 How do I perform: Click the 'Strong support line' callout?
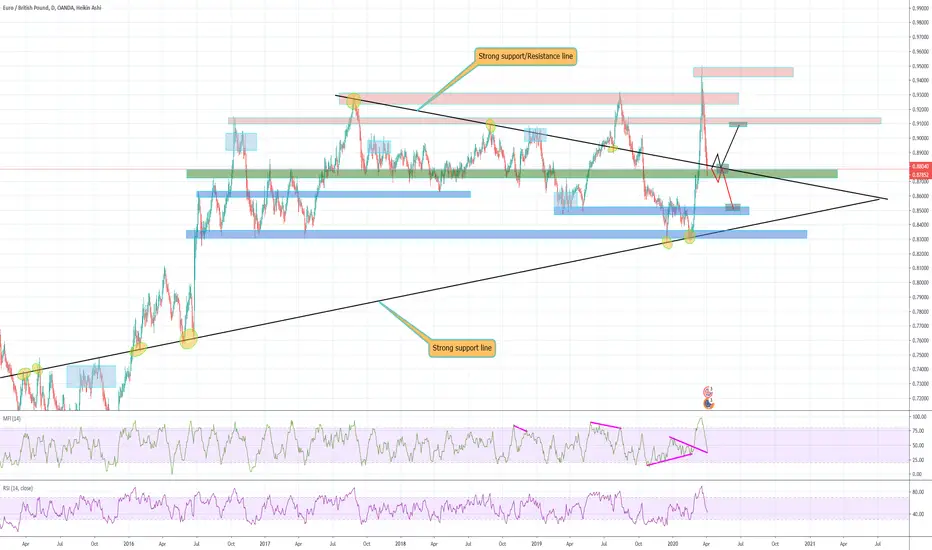pyautogui.click(x=462, y=348)
